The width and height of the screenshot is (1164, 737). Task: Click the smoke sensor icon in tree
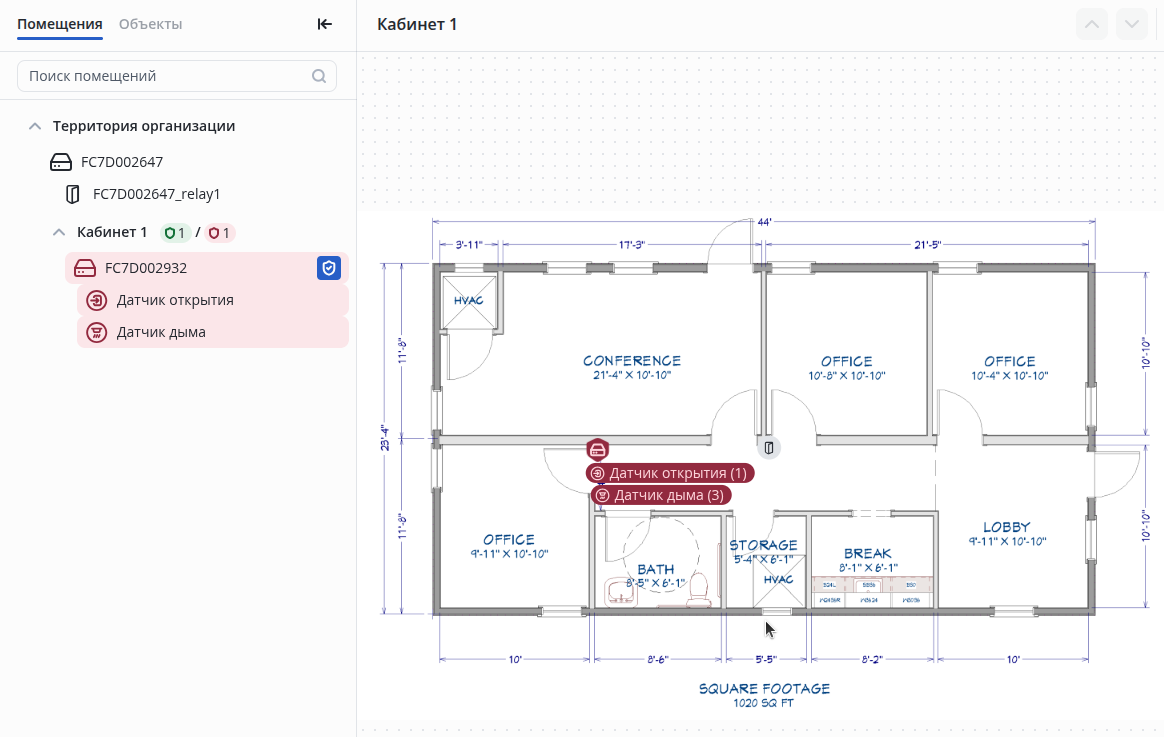[96, 332]
